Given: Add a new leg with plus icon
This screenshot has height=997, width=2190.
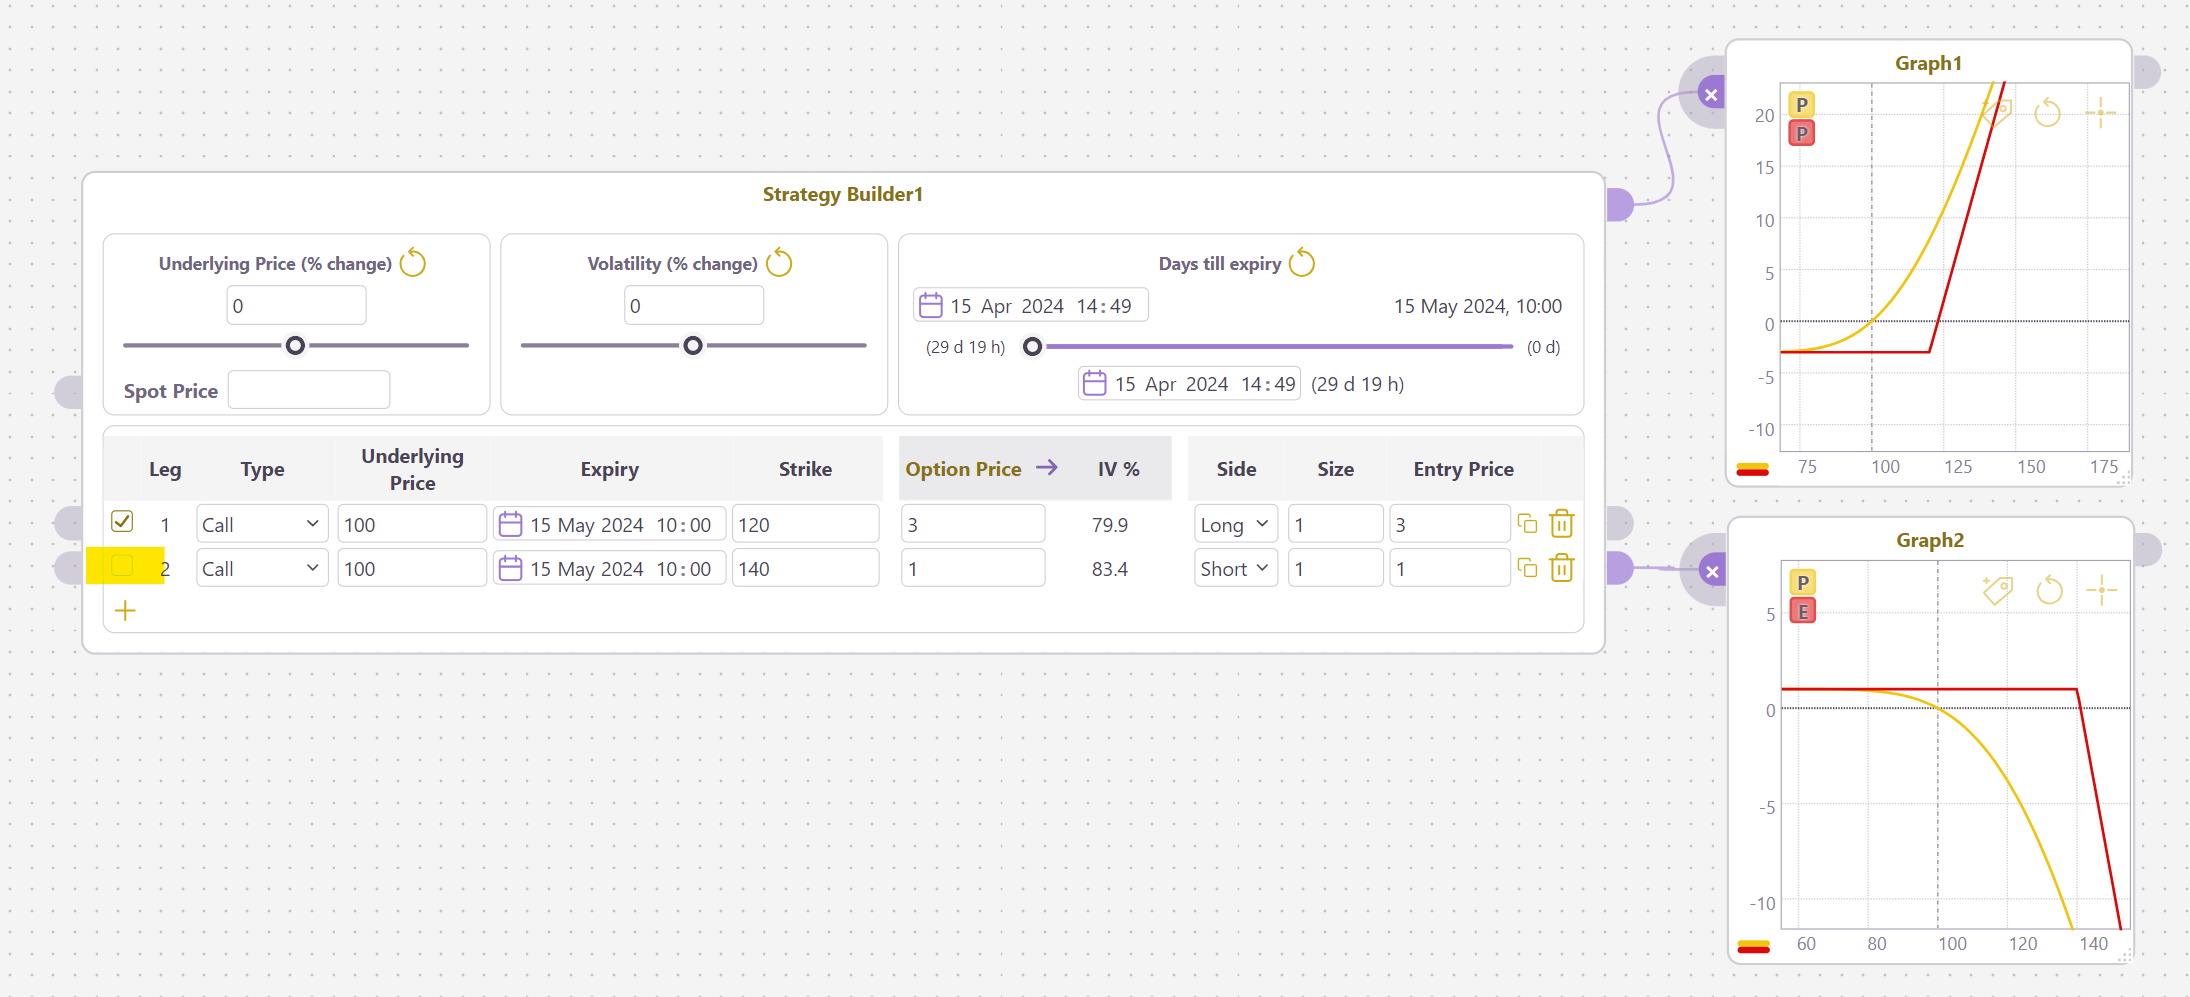Looking at the screenshot, I should pyautogui.click(x=125, y=611).
